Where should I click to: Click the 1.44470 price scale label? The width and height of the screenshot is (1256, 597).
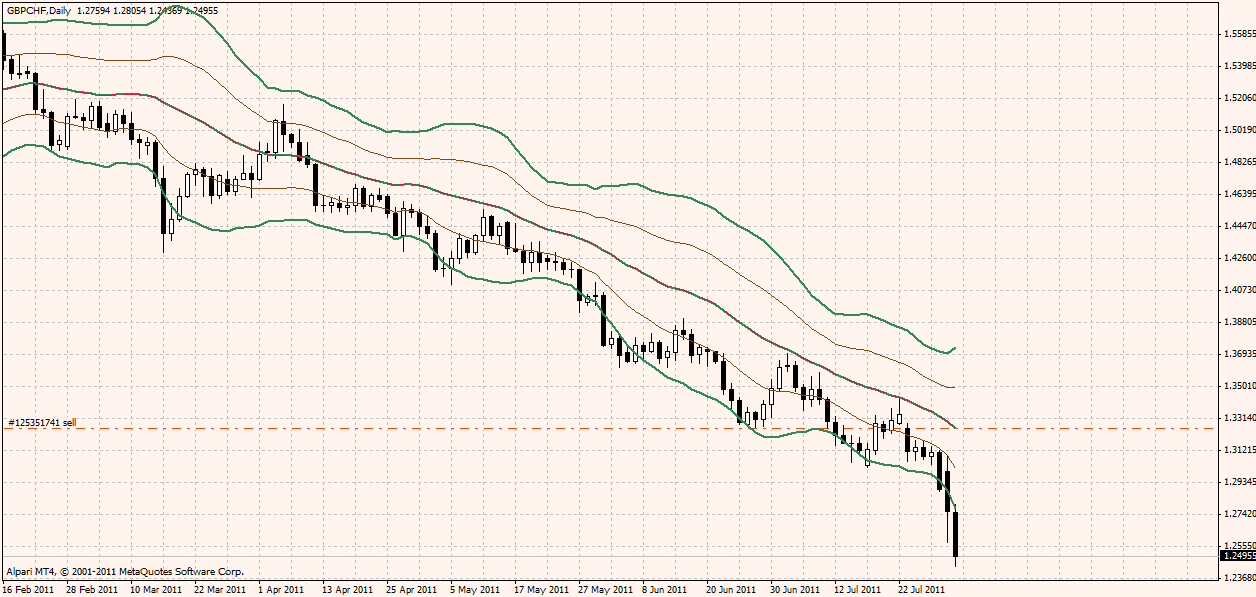1238,226
